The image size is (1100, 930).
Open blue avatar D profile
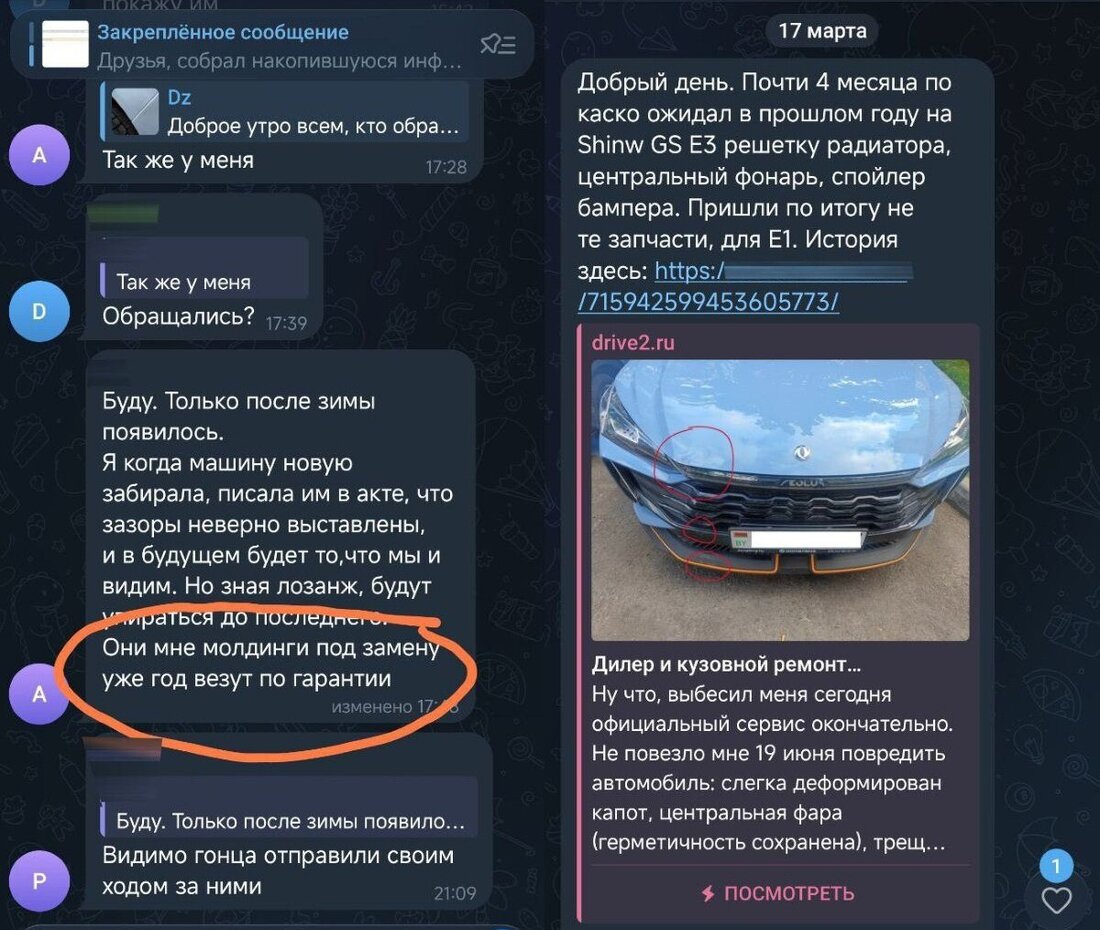39,311
